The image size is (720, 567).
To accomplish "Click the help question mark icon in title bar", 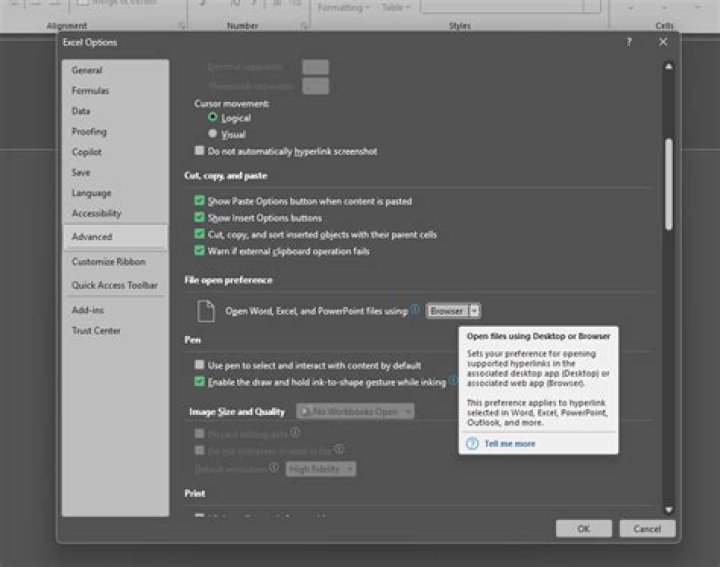I will [x=629, y=42].
